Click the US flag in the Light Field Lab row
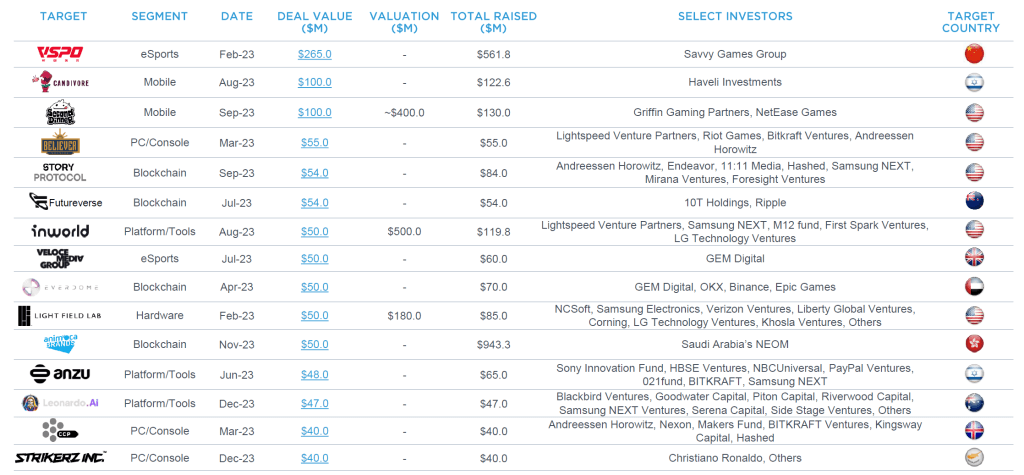 [974, 316]
